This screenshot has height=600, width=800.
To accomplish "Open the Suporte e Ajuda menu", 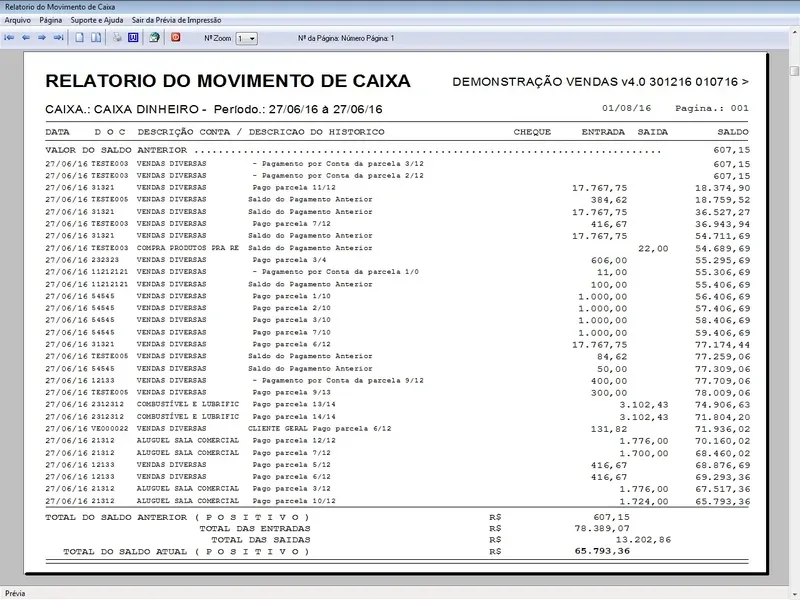I will click(x=98, y=20).
